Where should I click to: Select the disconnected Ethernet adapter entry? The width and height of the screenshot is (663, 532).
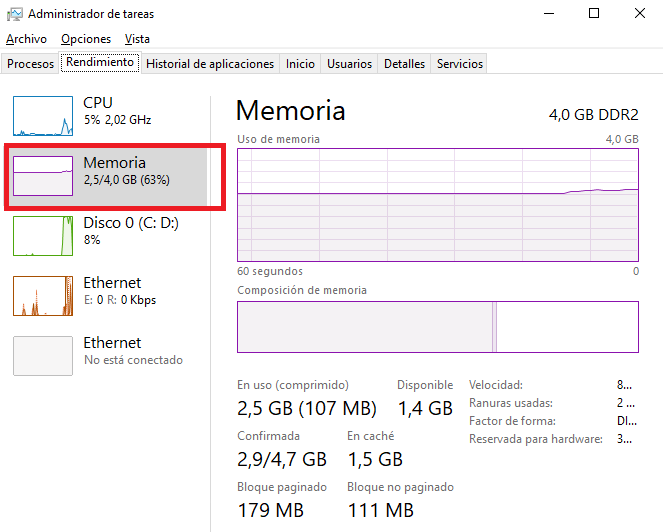98,356
